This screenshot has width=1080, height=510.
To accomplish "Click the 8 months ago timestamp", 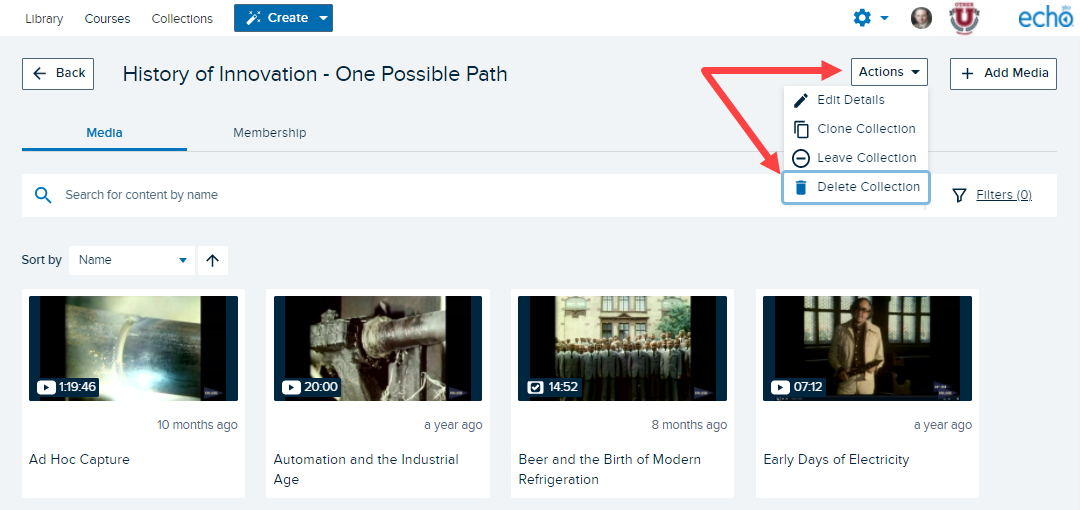I will click(689, 425).
